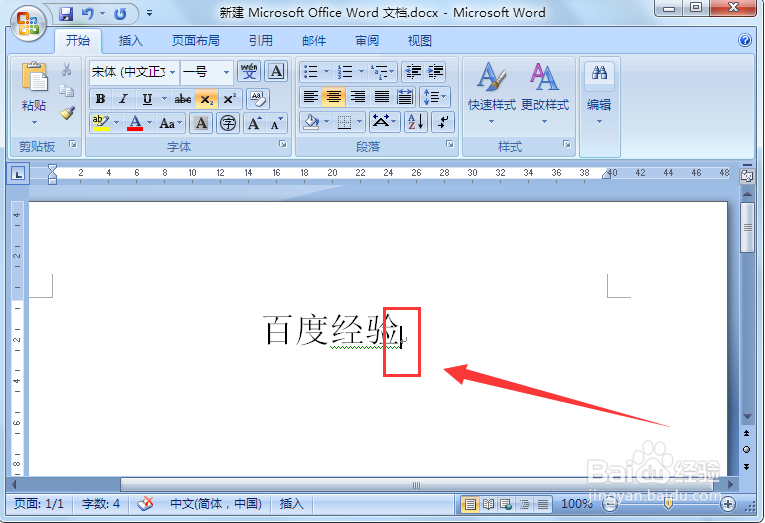Save the document from quick access toolbar
Screen dimensions: 765x523
66,14
